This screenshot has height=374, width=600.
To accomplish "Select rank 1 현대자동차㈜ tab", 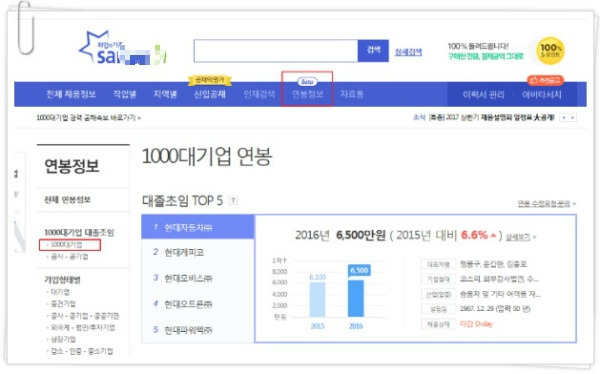I will tap(197, 227).
